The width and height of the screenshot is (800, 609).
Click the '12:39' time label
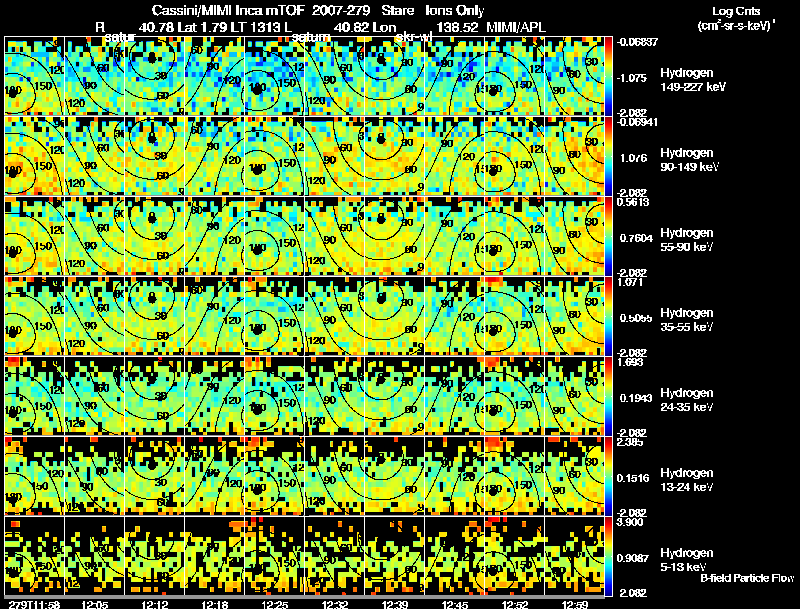[x=395, y=604]
